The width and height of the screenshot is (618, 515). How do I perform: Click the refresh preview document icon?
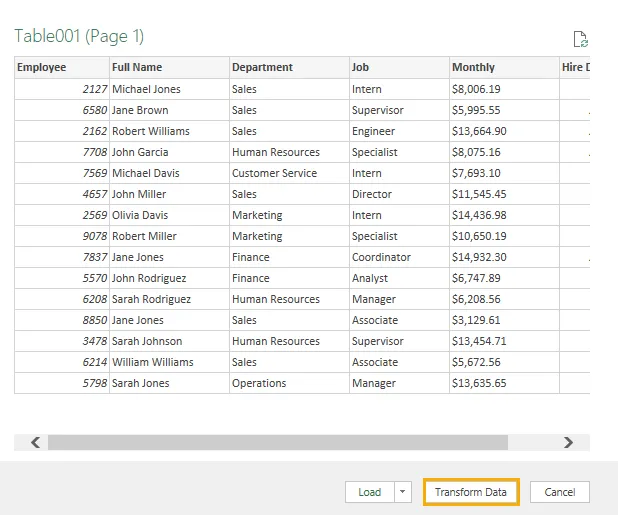point(581,39)
